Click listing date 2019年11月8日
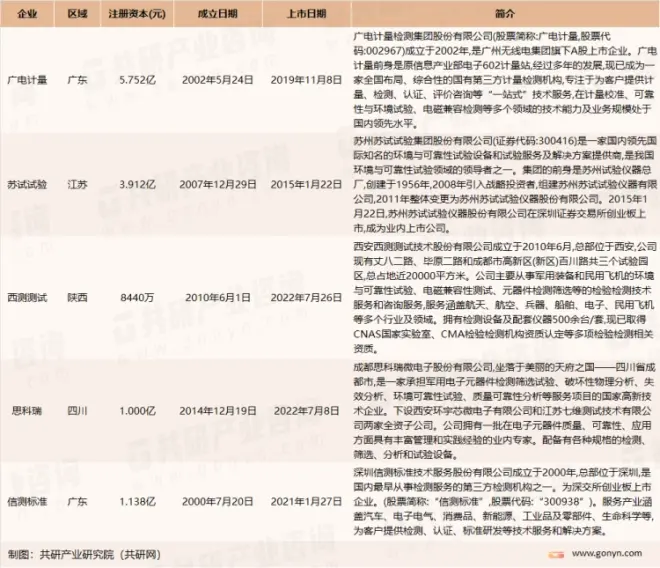Screen dimensions: 660x568 coord(306,80)
